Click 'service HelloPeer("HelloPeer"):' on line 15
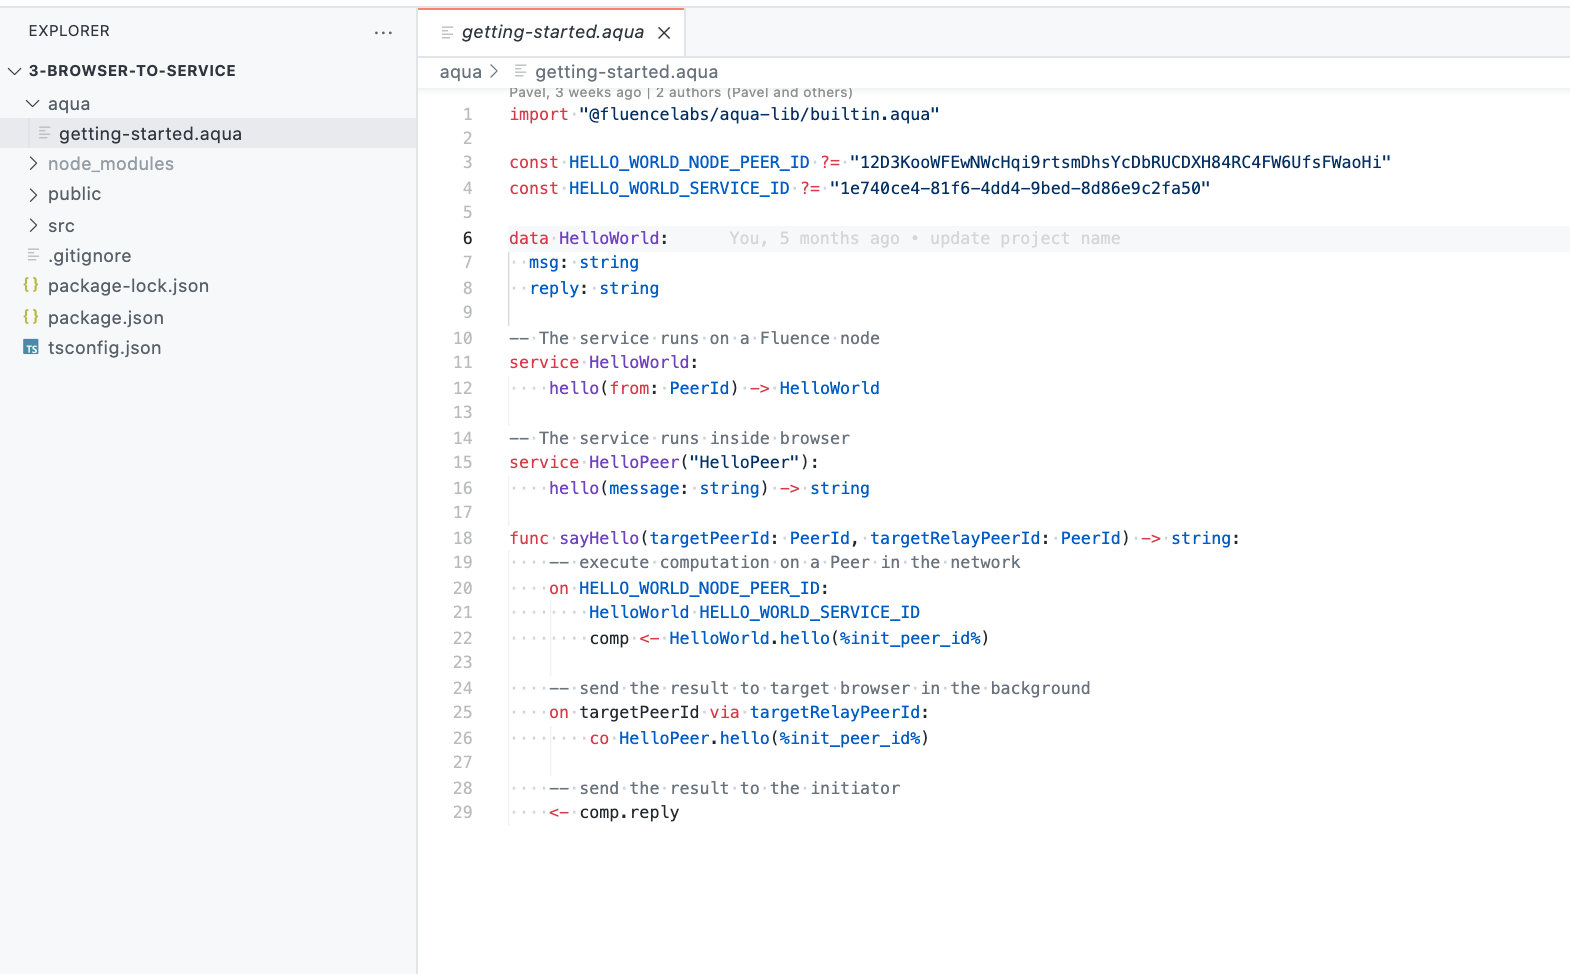This screenshot has width=1570, height=974. [664, 462]
